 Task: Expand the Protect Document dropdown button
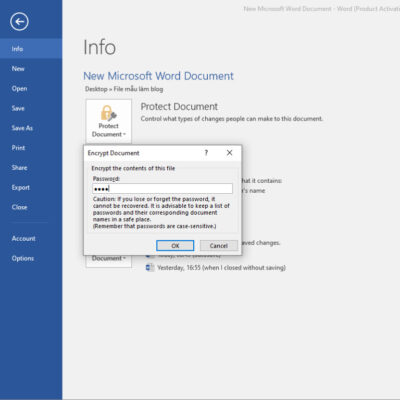coord(109,121)
